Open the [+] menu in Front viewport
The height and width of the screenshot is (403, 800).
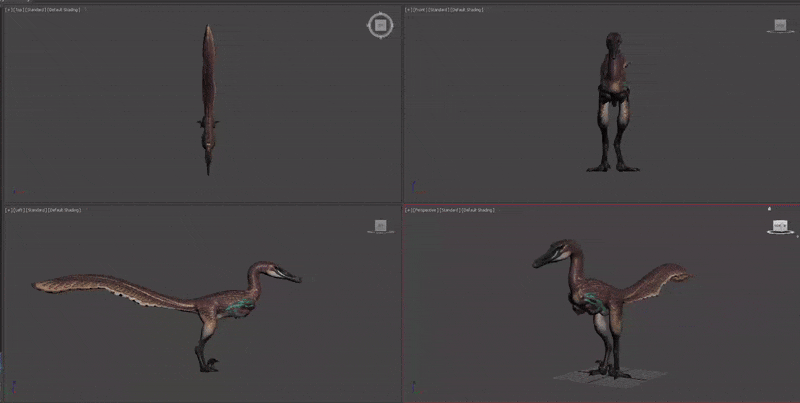click(x=409, y=10)
